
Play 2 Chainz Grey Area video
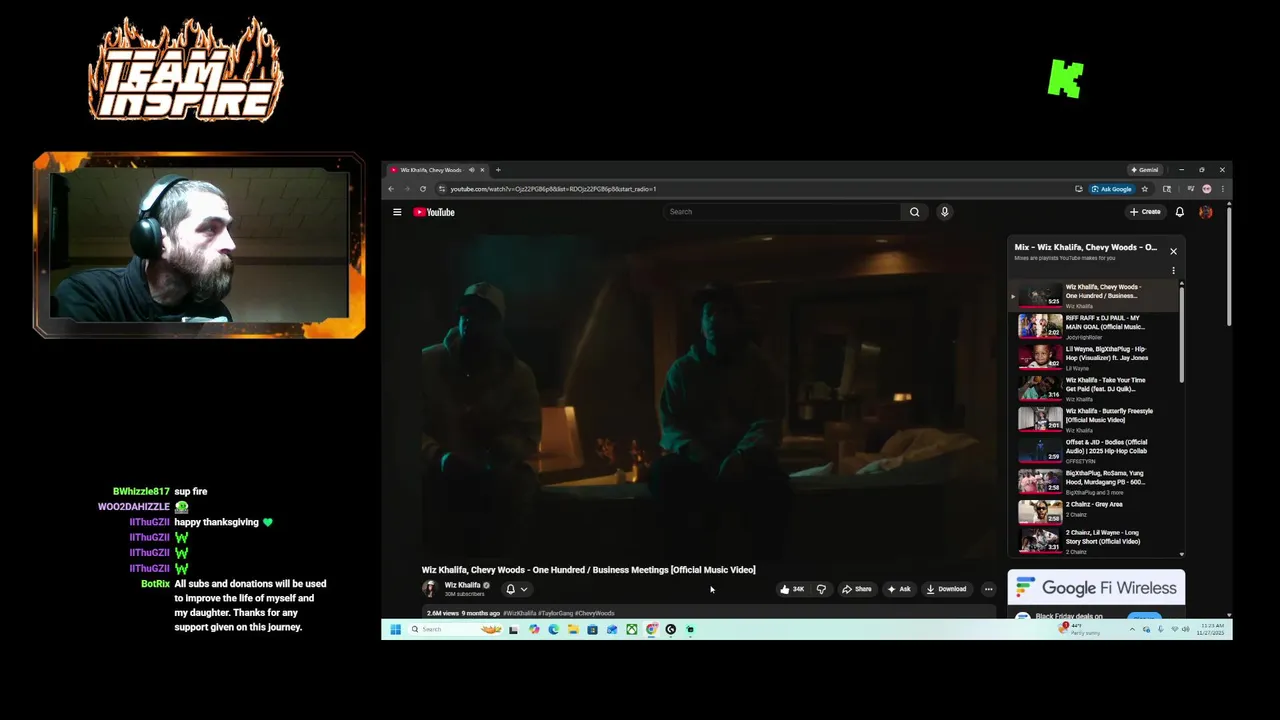1095,510
